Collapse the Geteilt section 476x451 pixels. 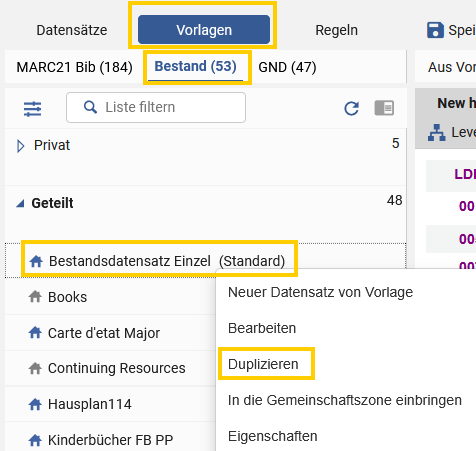coord(21,203)
